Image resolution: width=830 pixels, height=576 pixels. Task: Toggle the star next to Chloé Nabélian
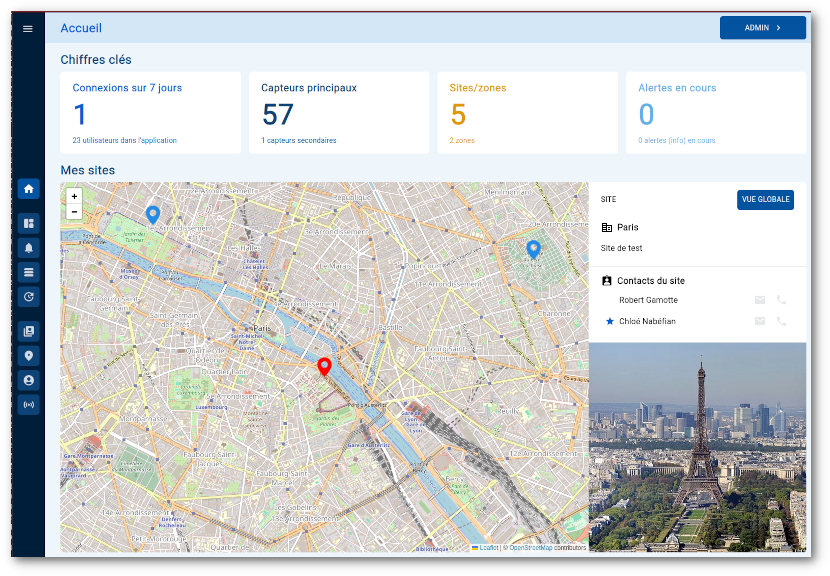[x=610, y=321]
